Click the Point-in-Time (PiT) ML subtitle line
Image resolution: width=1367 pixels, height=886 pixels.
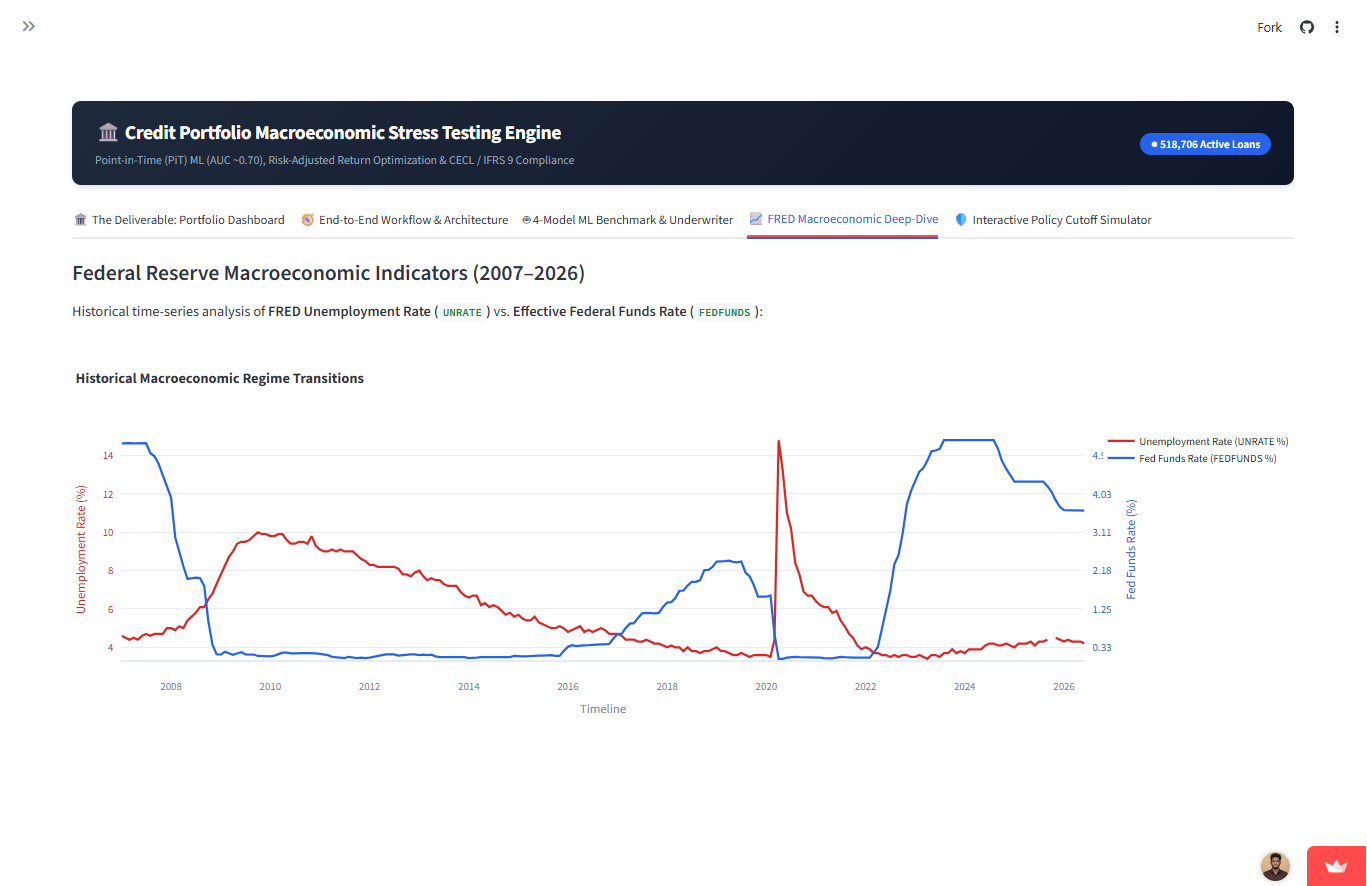pos(335,160)
